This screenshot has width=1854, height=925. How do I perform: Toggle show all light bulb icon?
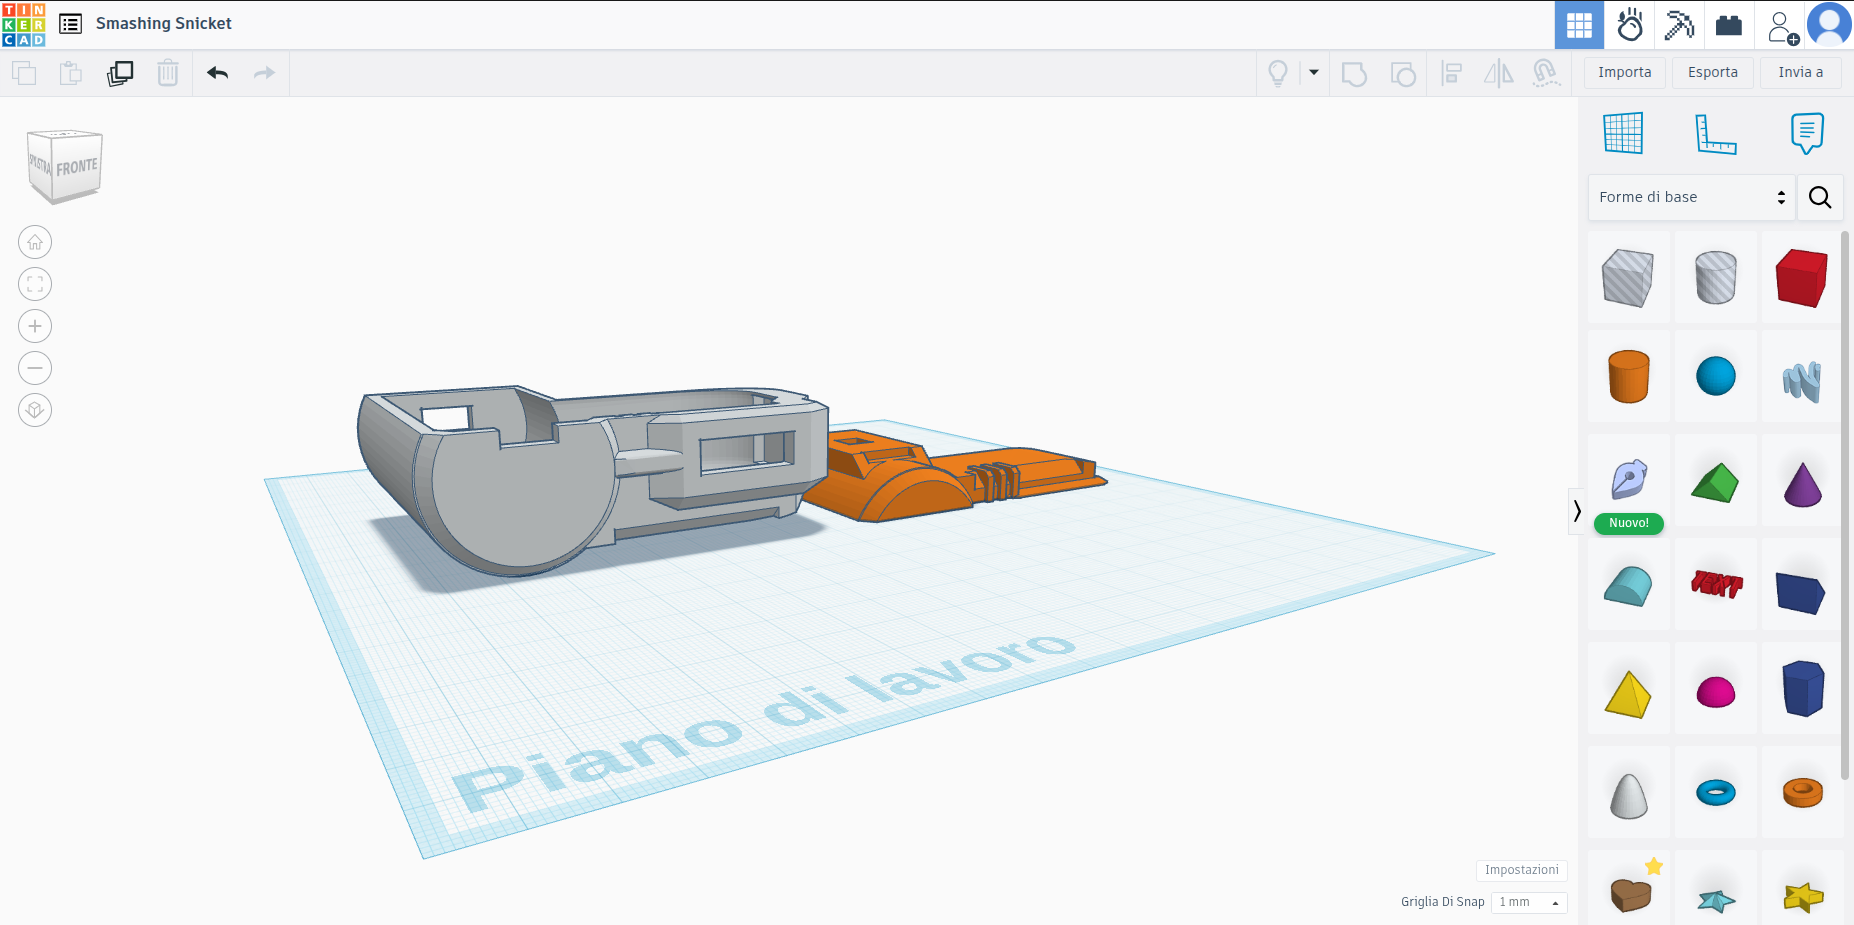click(1278, 73)
